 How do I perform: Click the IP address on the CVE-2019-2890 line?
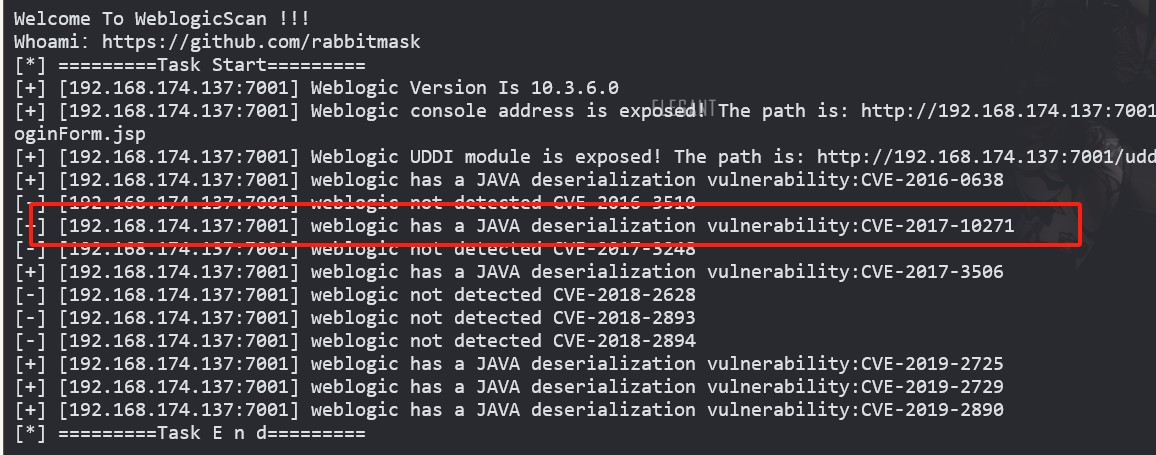[179, 410]
